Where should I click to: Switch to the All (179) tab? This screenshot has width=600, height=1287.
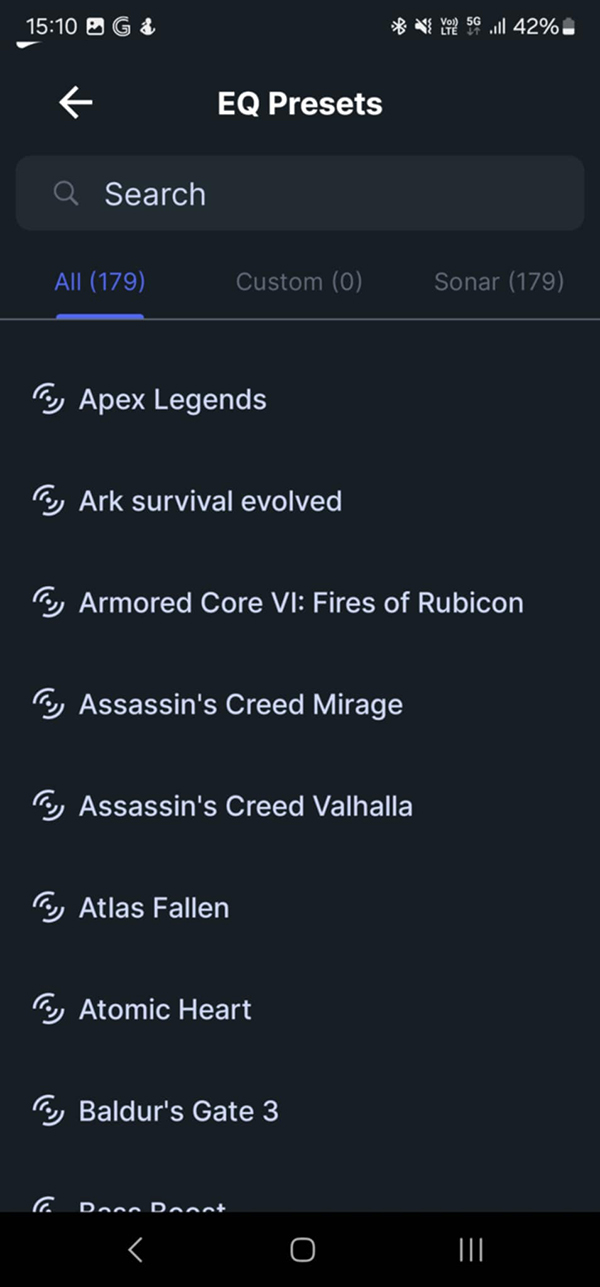(x=100, y=282)
